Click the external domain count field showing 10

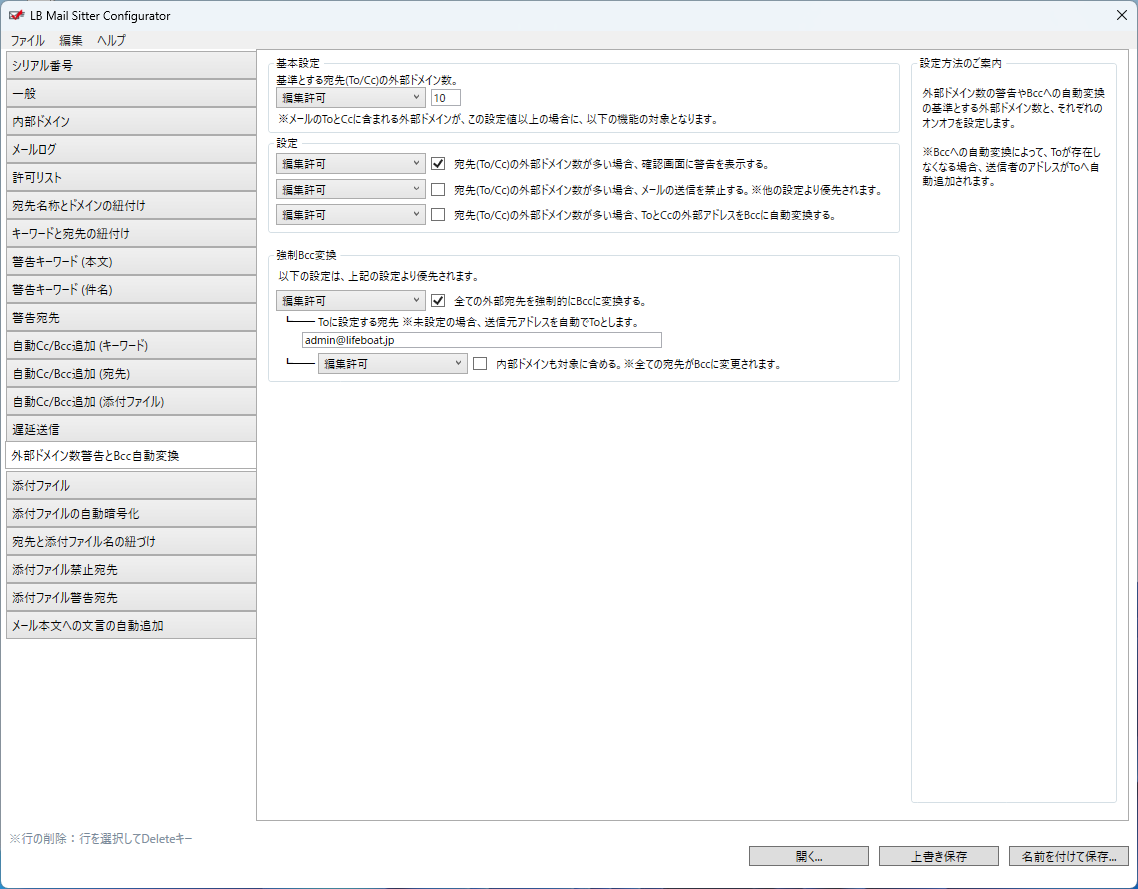pos(445,98)
